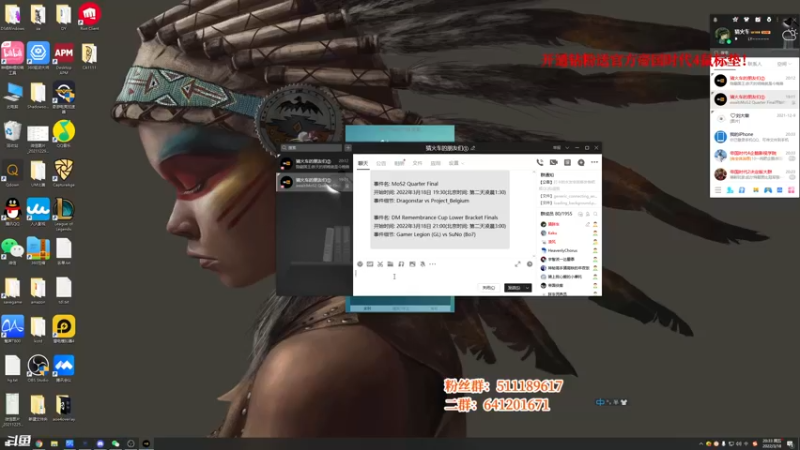The image size is (800, 450).
Task: Click the image icon in chat toolbar
Action: pyautogui.click(x=412, y=264)
